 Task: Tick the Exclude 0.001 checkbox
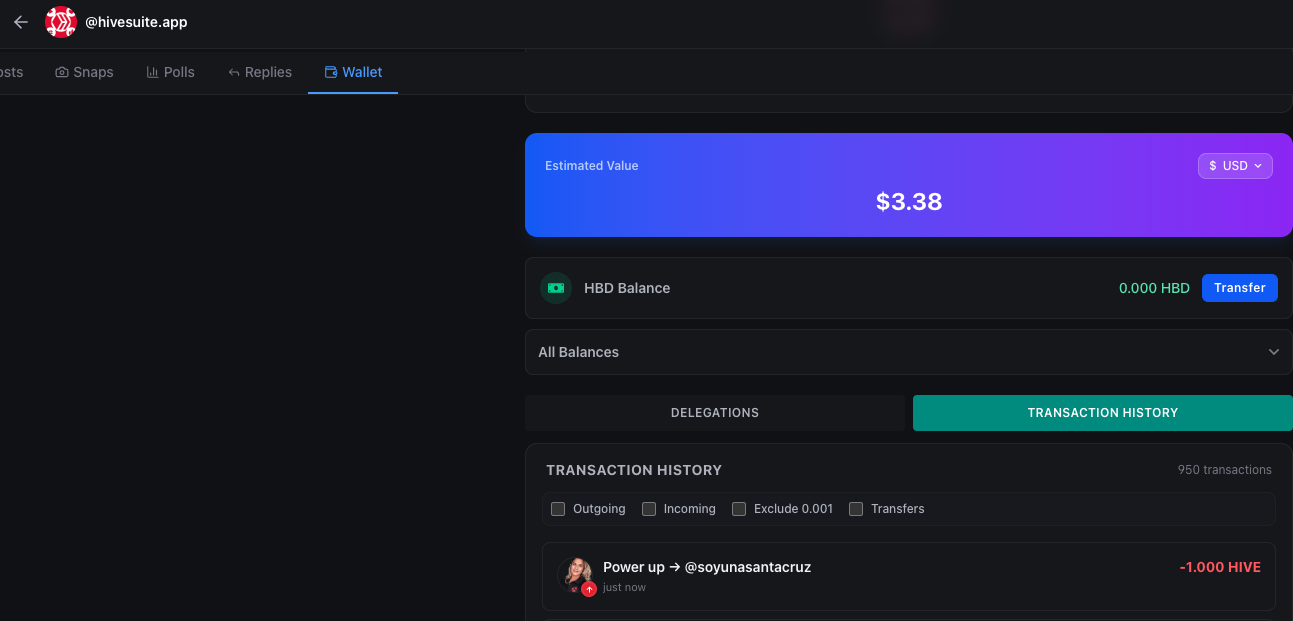[x=739, y=509]
